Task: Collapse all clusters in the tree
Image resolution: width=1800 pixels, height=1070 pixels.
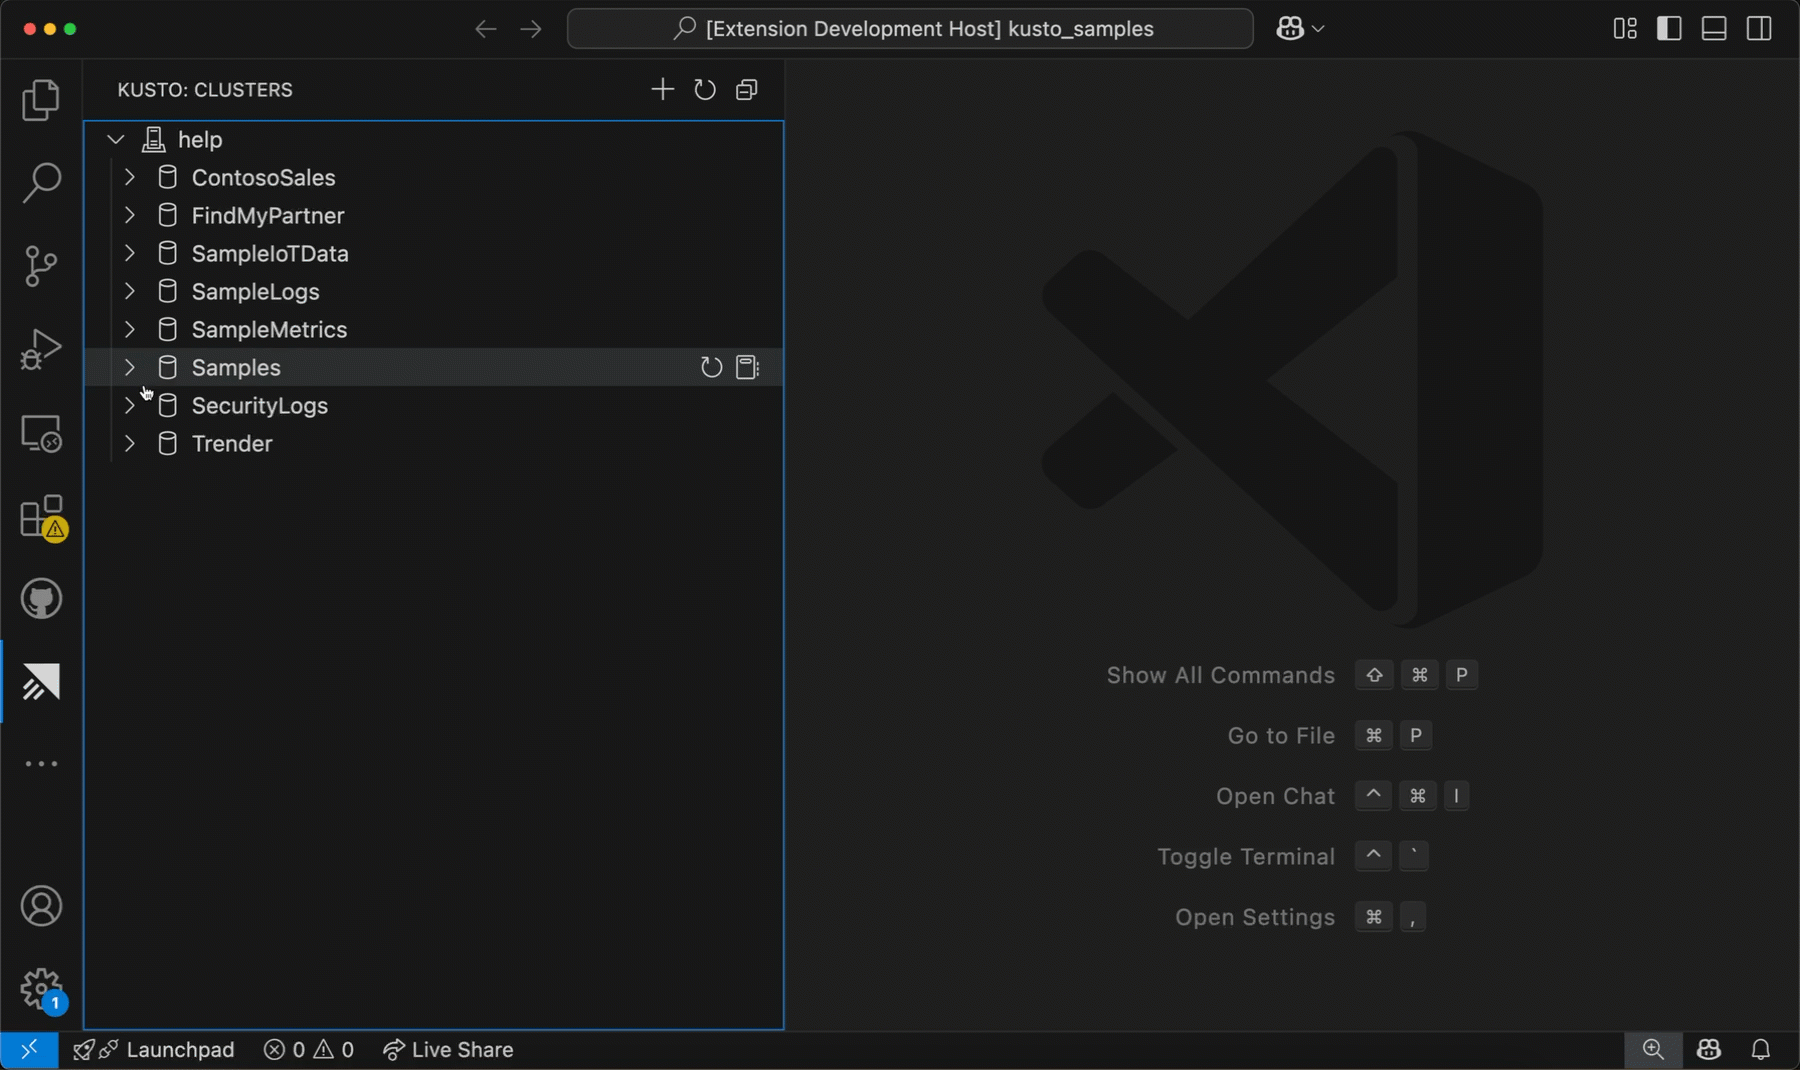Action: pyautogui.click(x=747, y=89)
